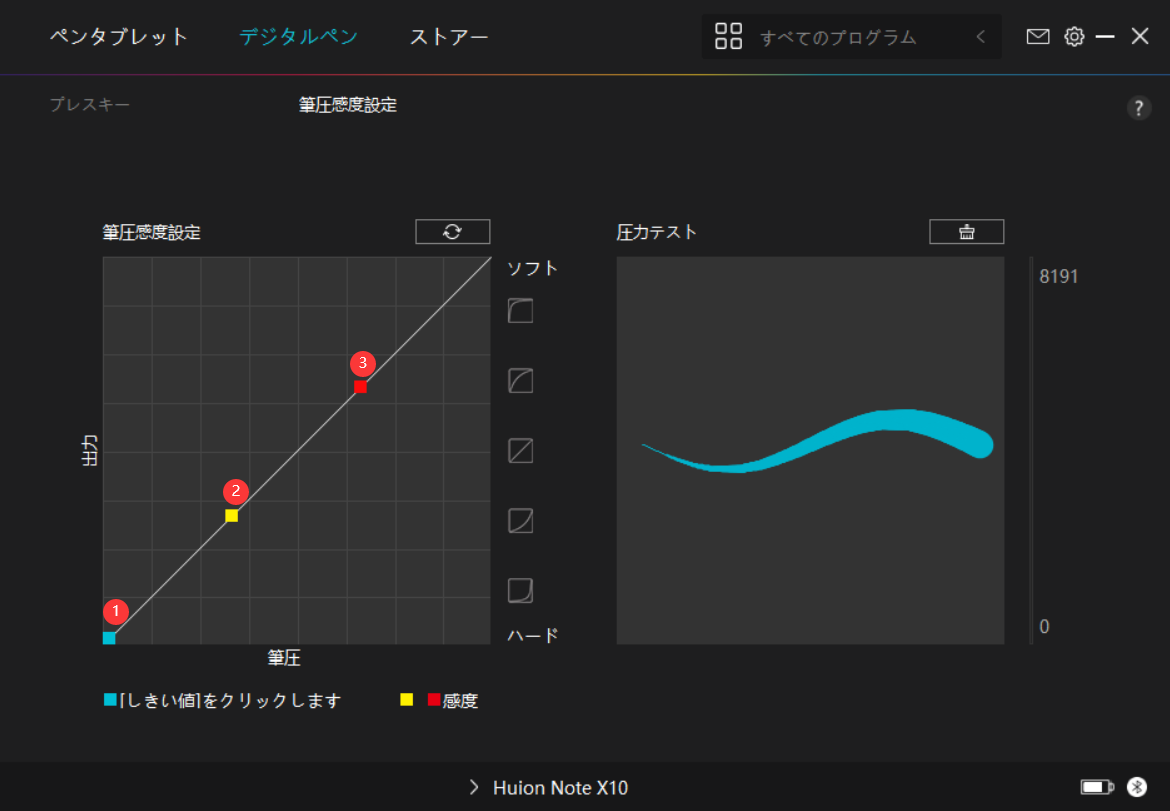Image resolution: width=1170 pixels, height=811 pixels.
Task: Click the red sensitivity control point
Action: coord(360,387)
